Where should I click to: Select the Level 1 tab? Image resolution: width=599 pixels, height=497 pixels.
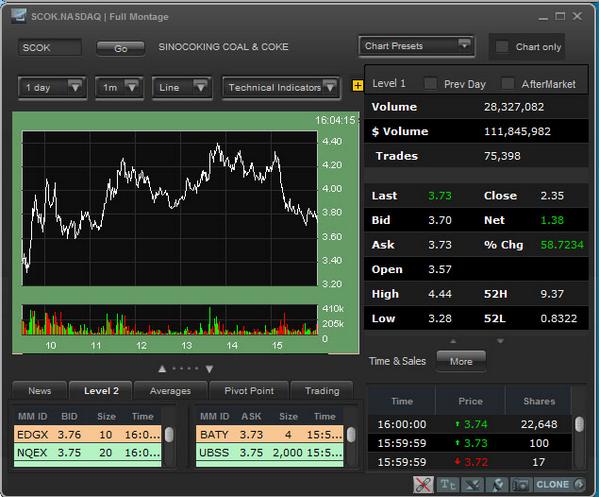[389, 83]
